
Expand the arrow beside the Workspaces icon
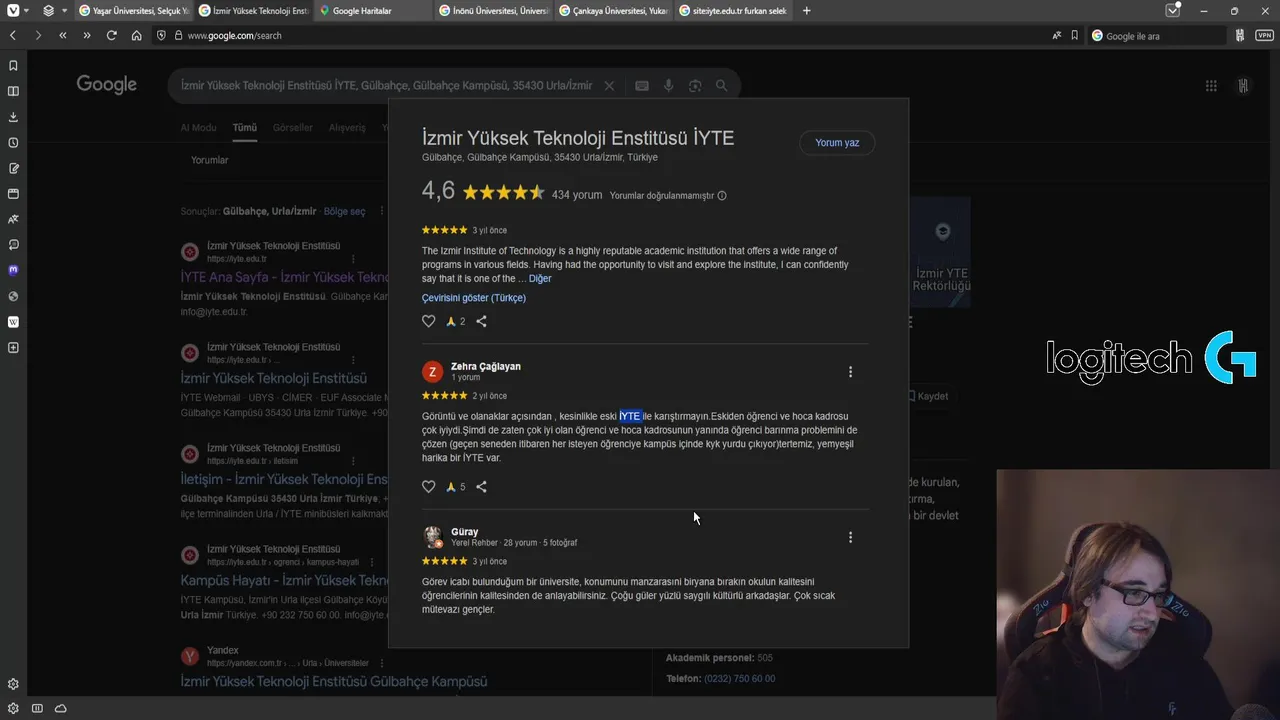64,11
